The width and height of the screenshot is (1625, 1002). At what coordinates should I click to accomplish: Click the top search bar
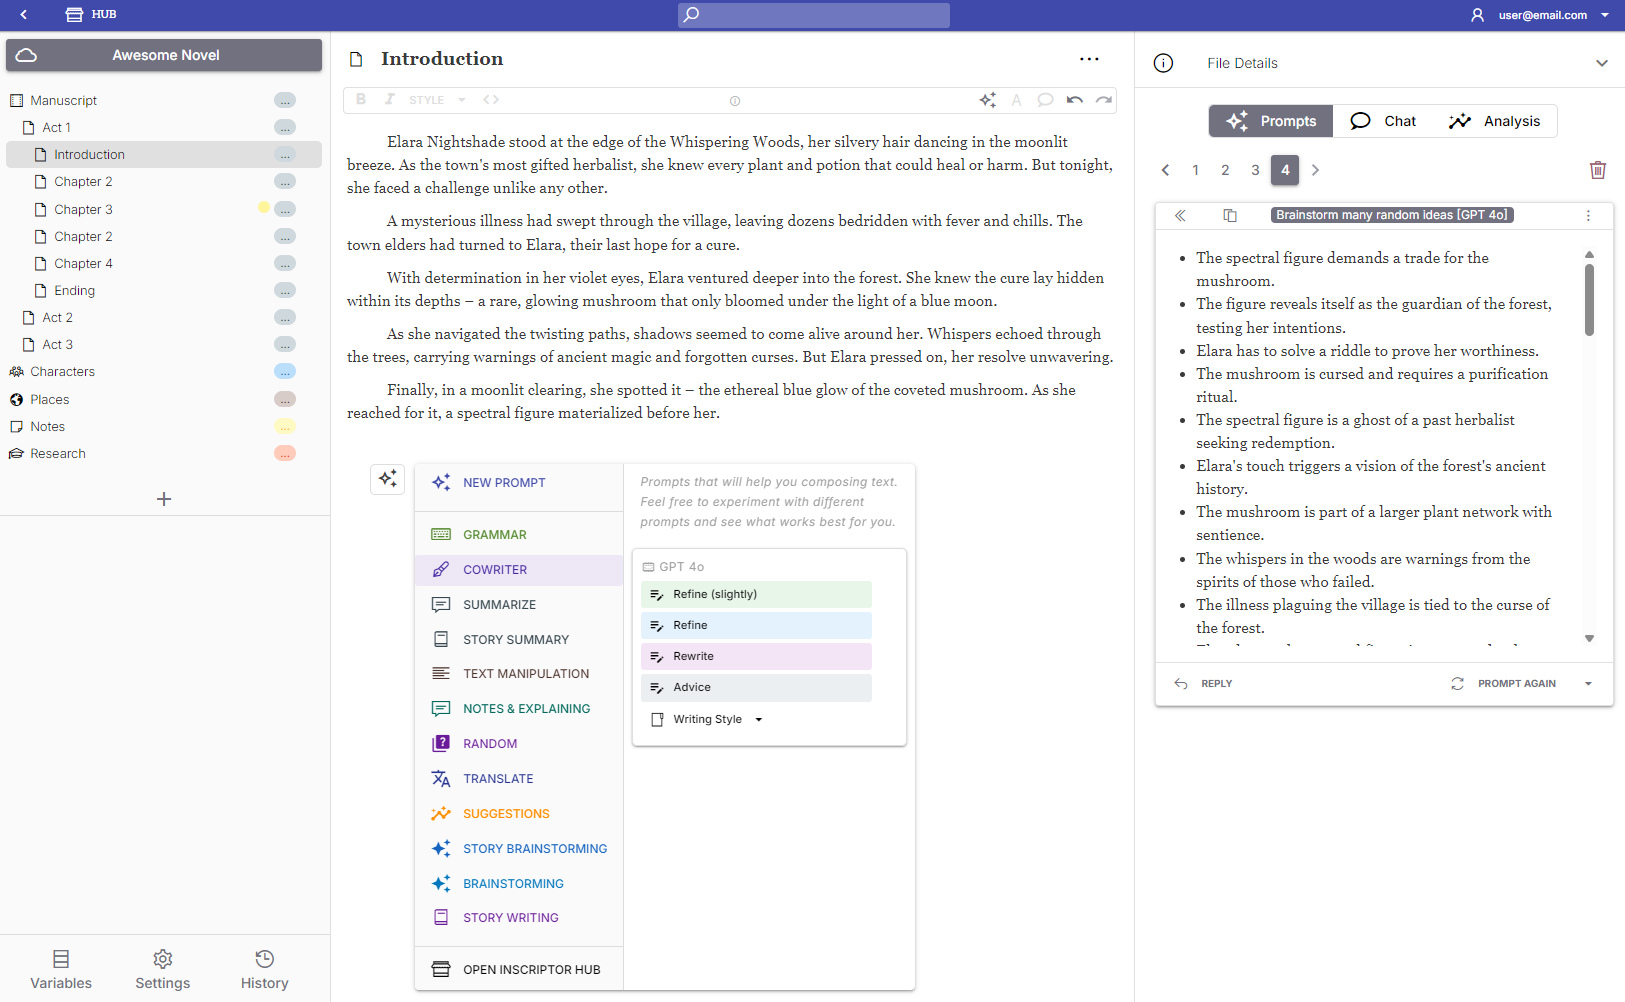tap(813, 15)
